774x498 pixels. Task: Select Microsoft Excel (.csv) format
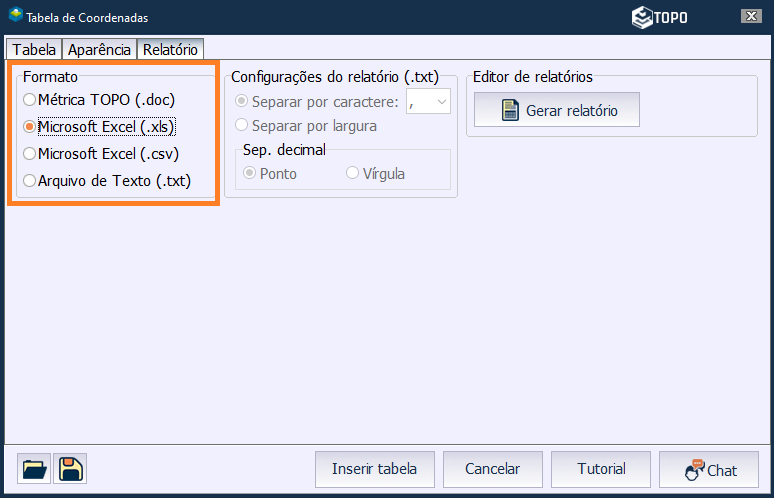[x=30, y=154]
